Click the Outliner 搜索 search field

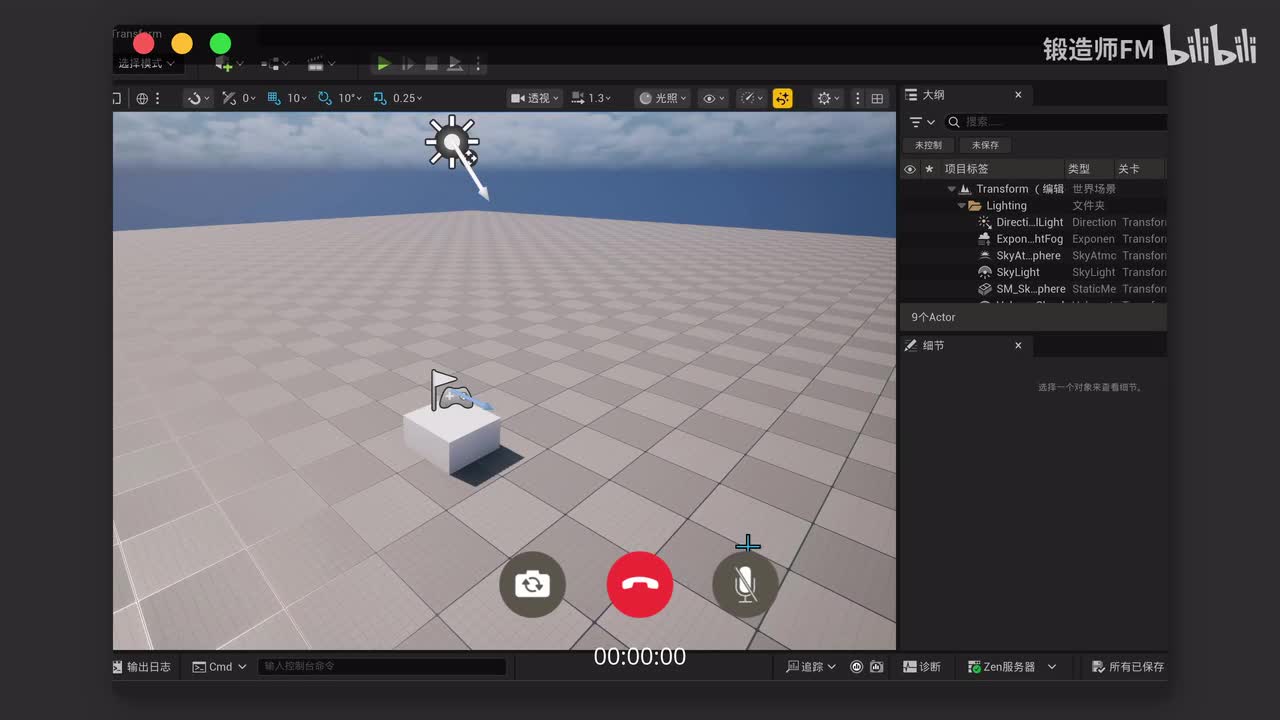[1055, 122]
